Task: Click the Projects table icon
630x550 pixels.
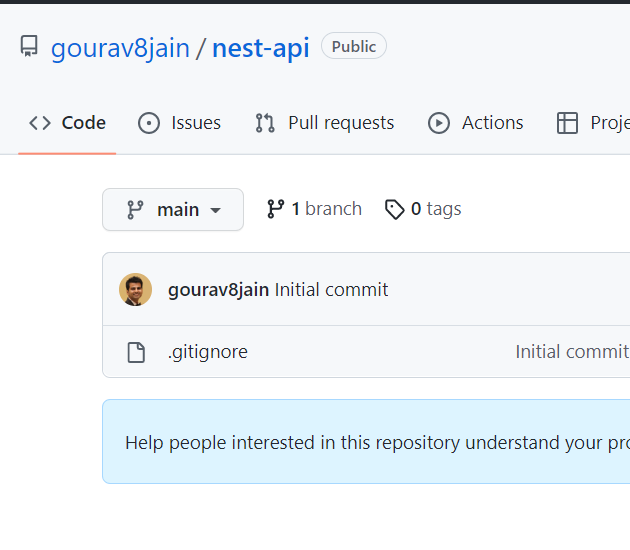Action: pos(567,123)
